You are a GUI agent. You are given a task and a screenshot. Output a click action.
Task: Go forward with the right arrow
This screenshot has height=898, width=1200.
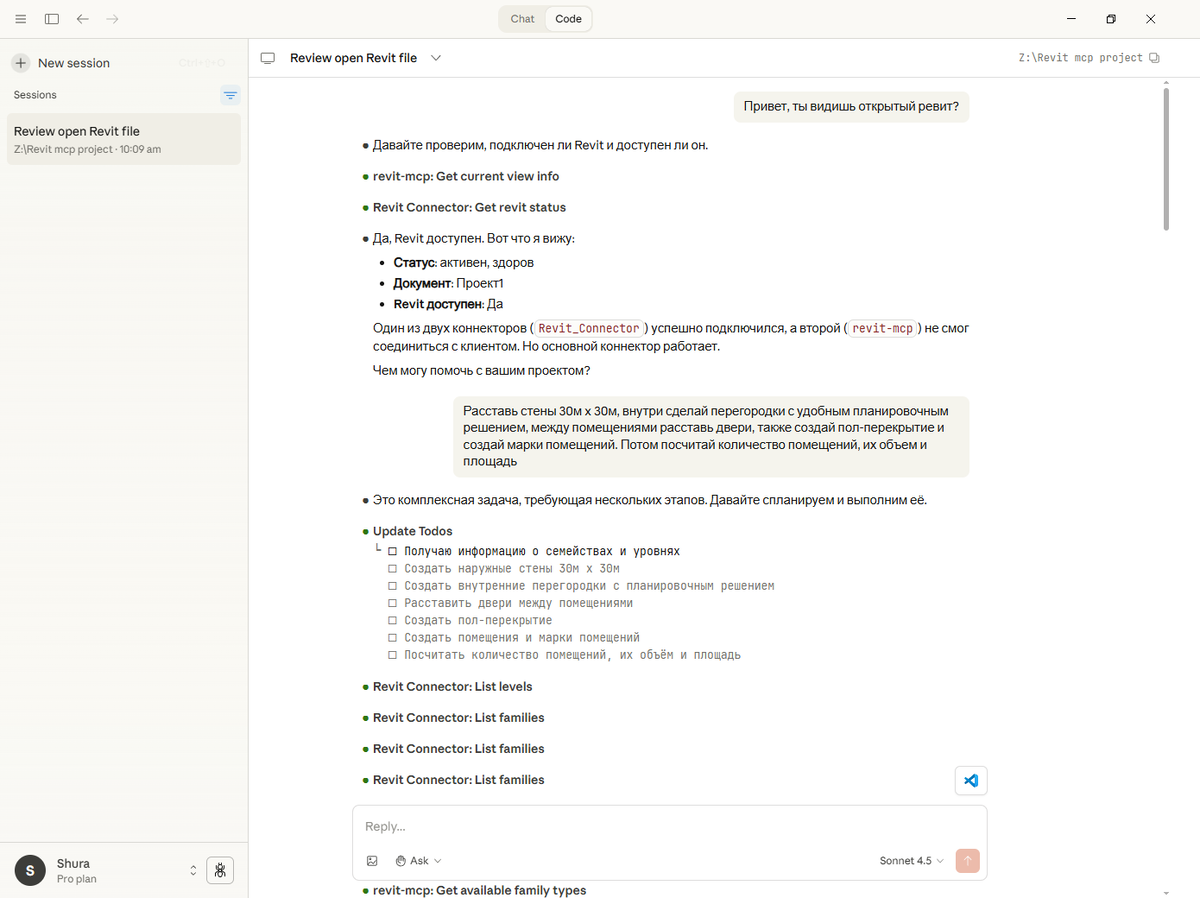[112, 19]
